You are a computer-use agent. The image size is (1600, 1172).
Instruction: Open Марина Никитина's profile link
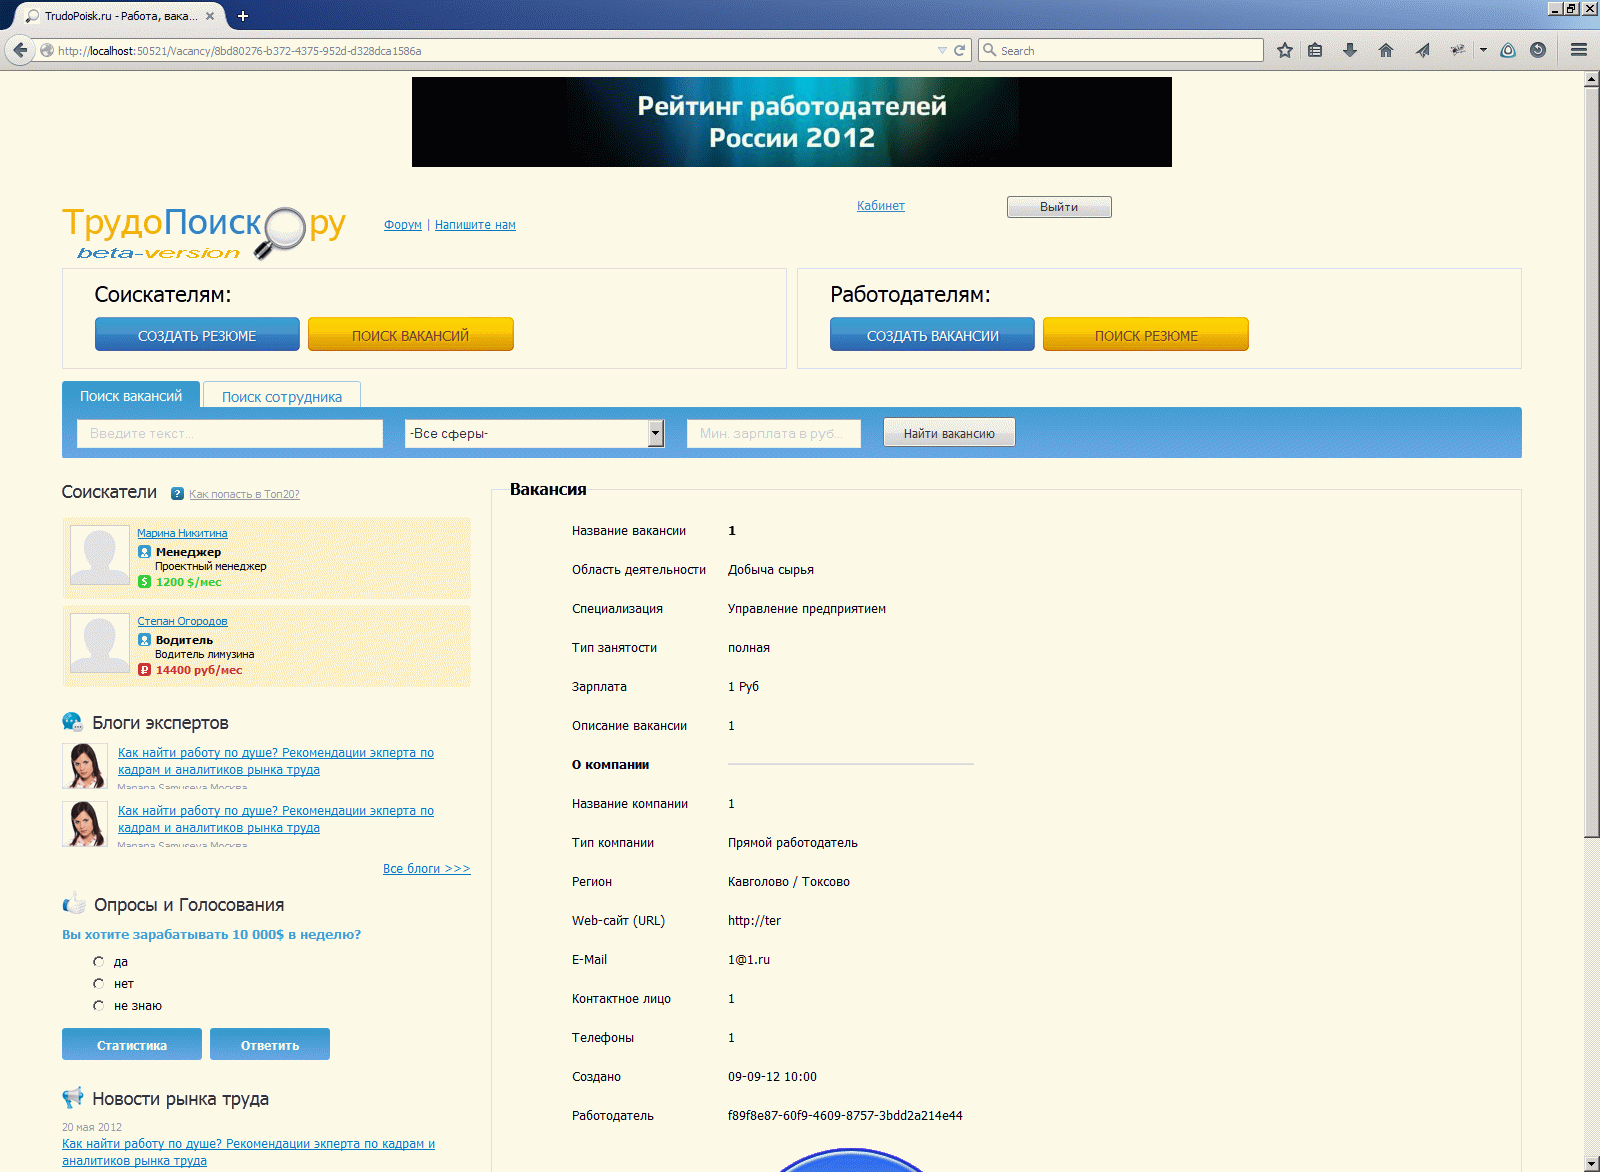[182, 533]
